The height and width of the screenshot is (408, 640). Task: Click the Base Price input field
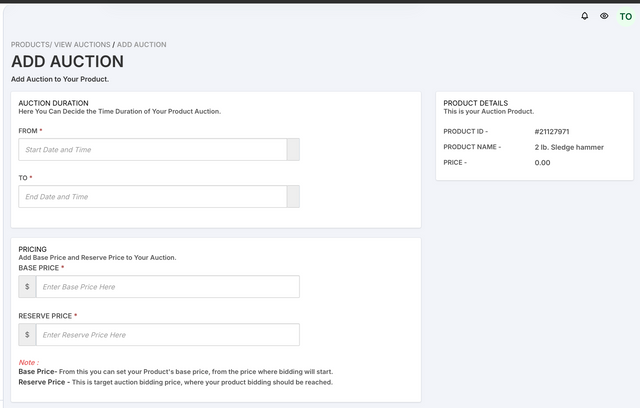pyautogui.click(x=168, y=286)
